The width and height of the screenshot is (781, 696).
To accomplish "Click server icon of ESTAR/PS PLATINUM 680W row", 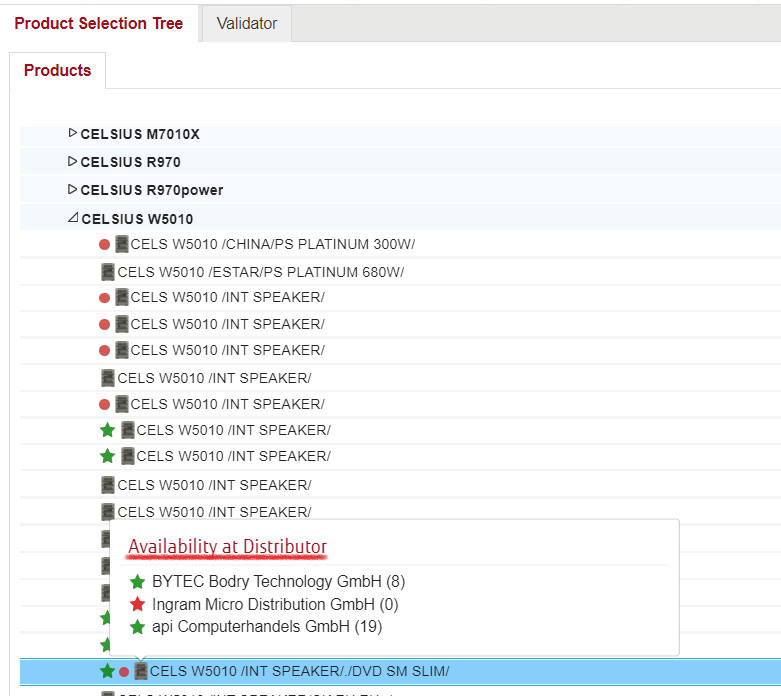I will [108, 272].
